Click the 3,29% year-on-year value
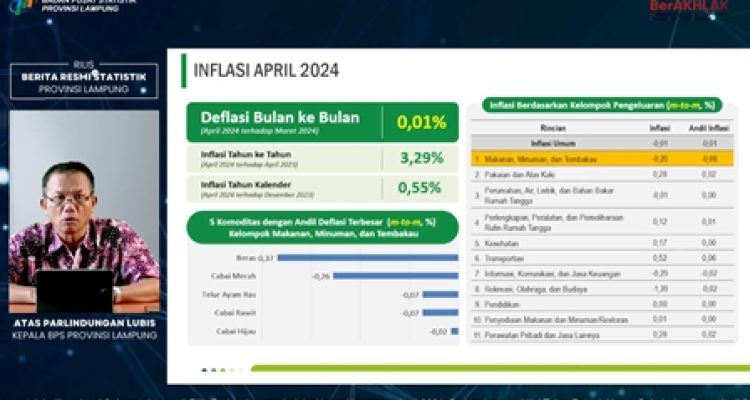Screen dimensions: 750x400 tap(420, 158)
